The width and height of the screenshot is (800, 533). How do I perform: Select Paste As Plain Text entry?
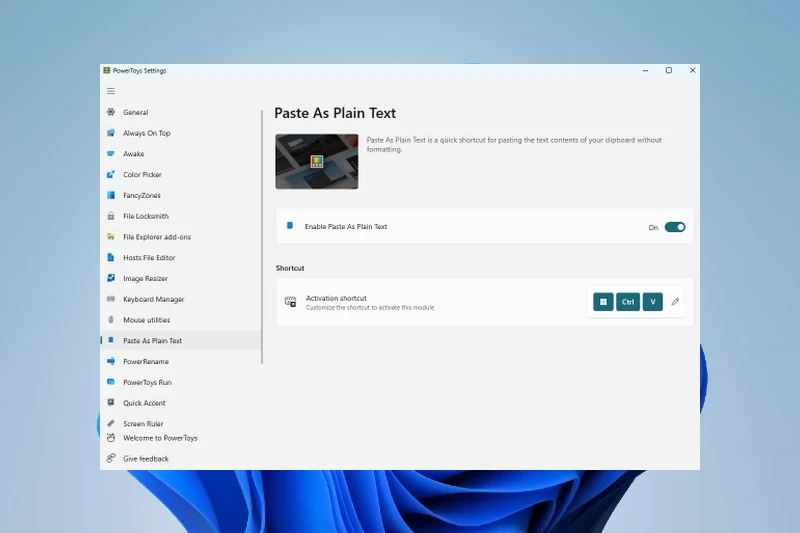(181, 341)
